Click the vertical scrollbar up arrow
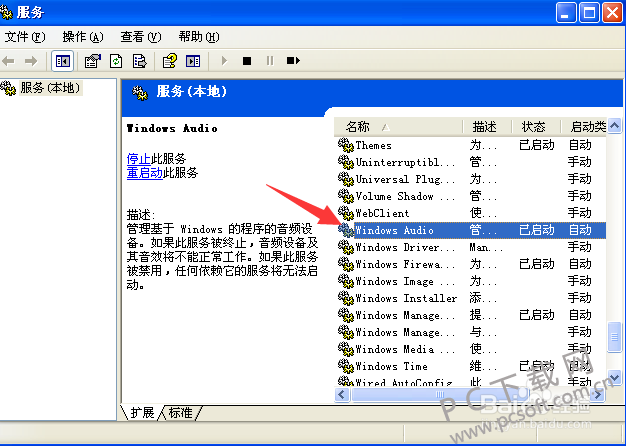 tap(614, 126)
